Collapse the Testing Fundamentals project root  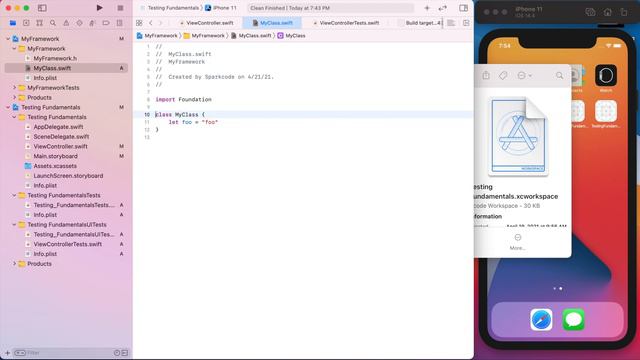click(x=8, y=107)
